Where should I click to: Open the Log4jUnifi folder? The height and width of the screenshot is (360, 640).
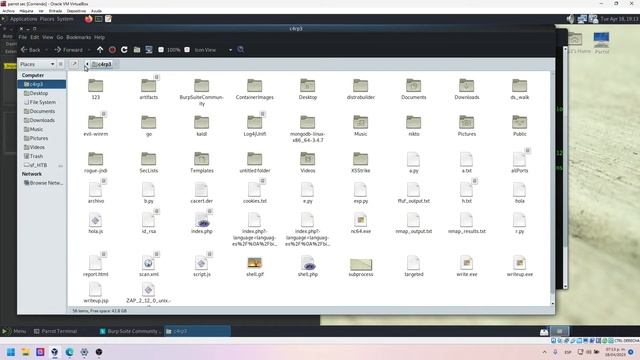pyautogui.click(x=255, y=125)
